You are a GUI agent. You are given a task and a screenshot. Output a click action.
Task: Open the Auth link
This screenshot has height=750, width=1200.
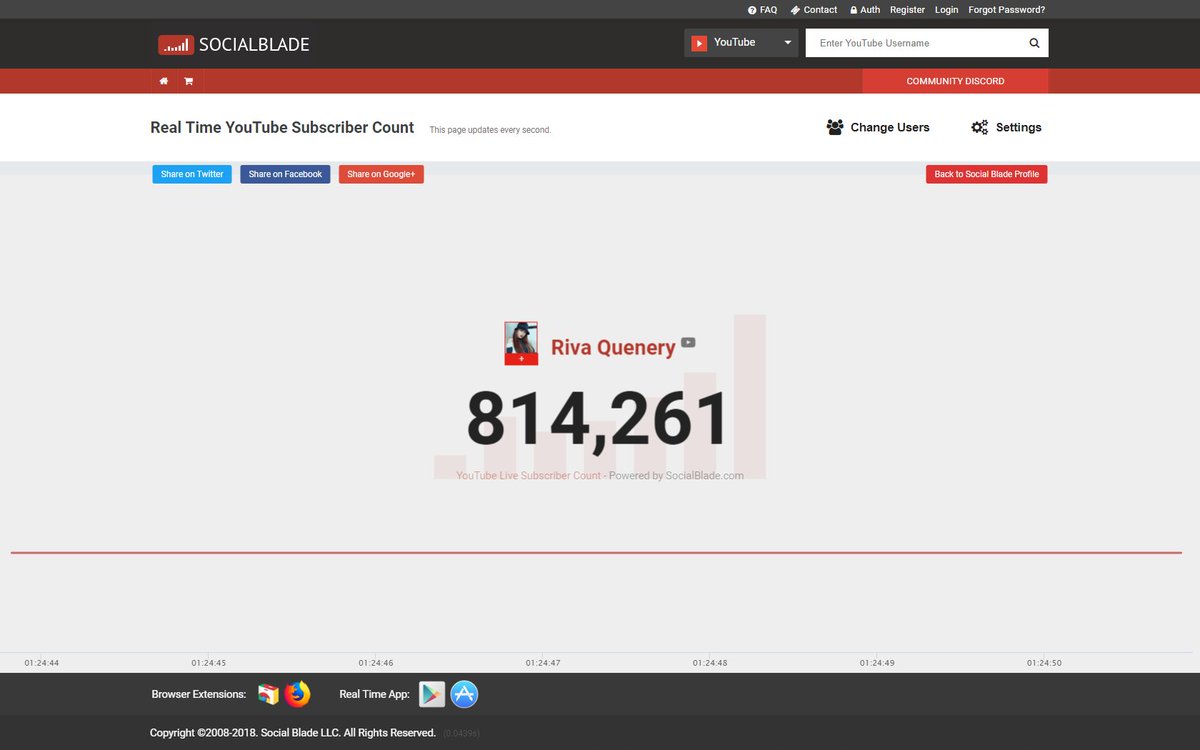click(x=865, y=10)
